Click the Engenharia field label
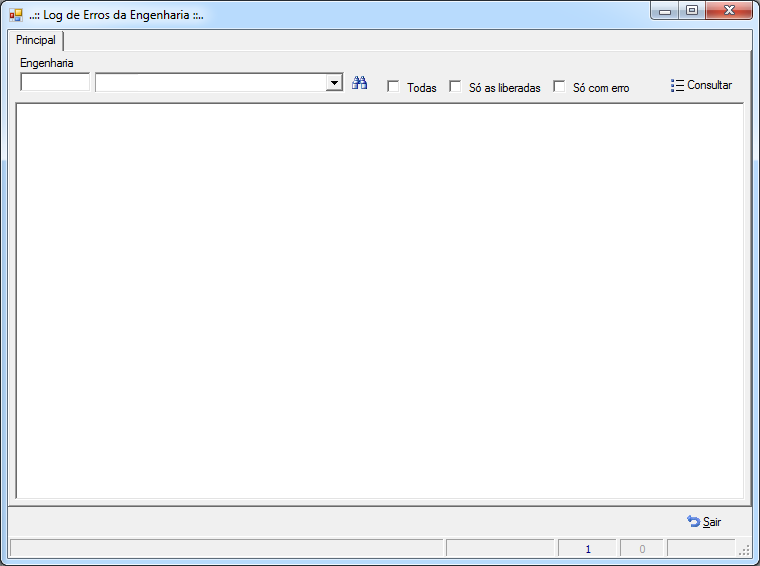The width and height of the screenshot is (760, 566). (x=47, y=63)
